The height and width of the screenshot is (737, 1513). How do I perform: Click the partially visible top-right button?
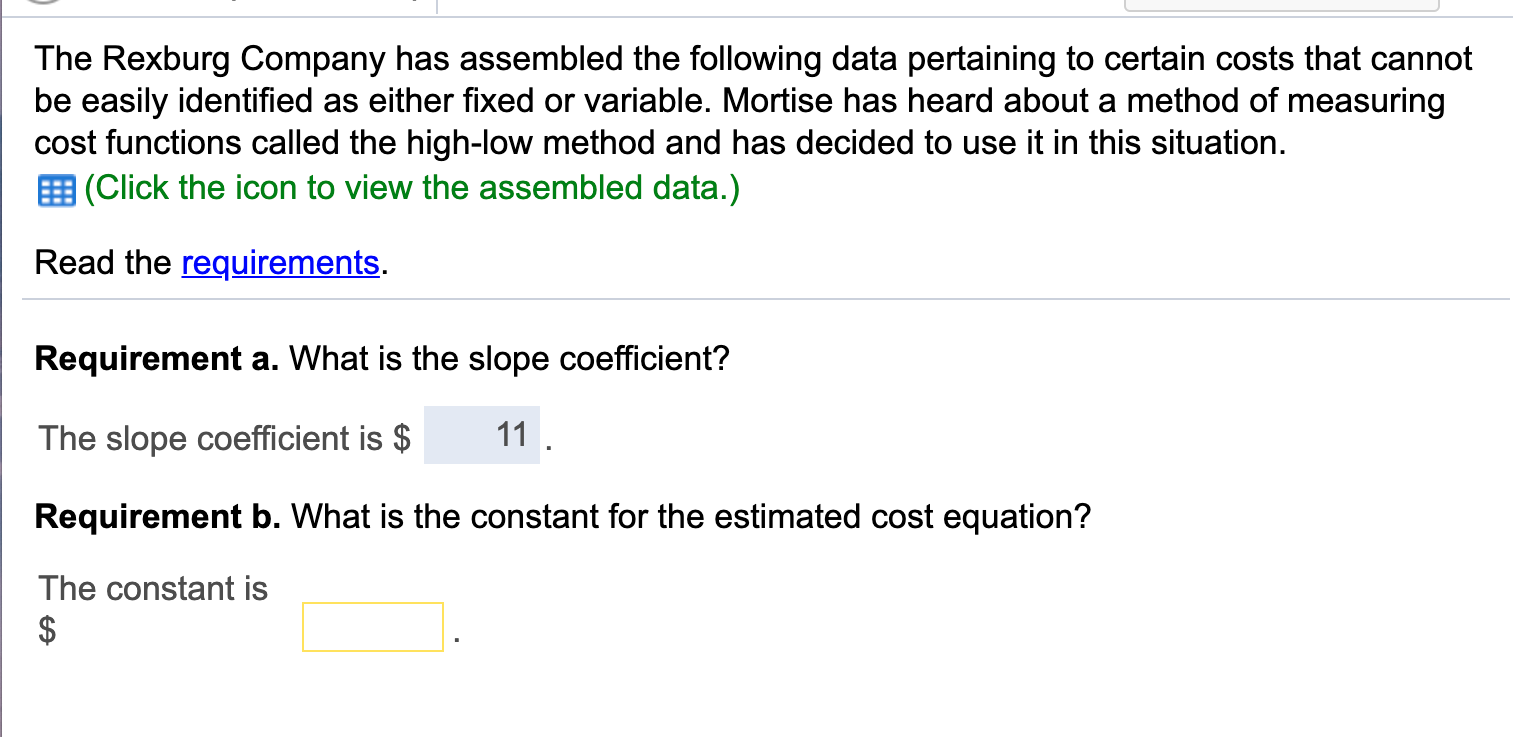1281,4
